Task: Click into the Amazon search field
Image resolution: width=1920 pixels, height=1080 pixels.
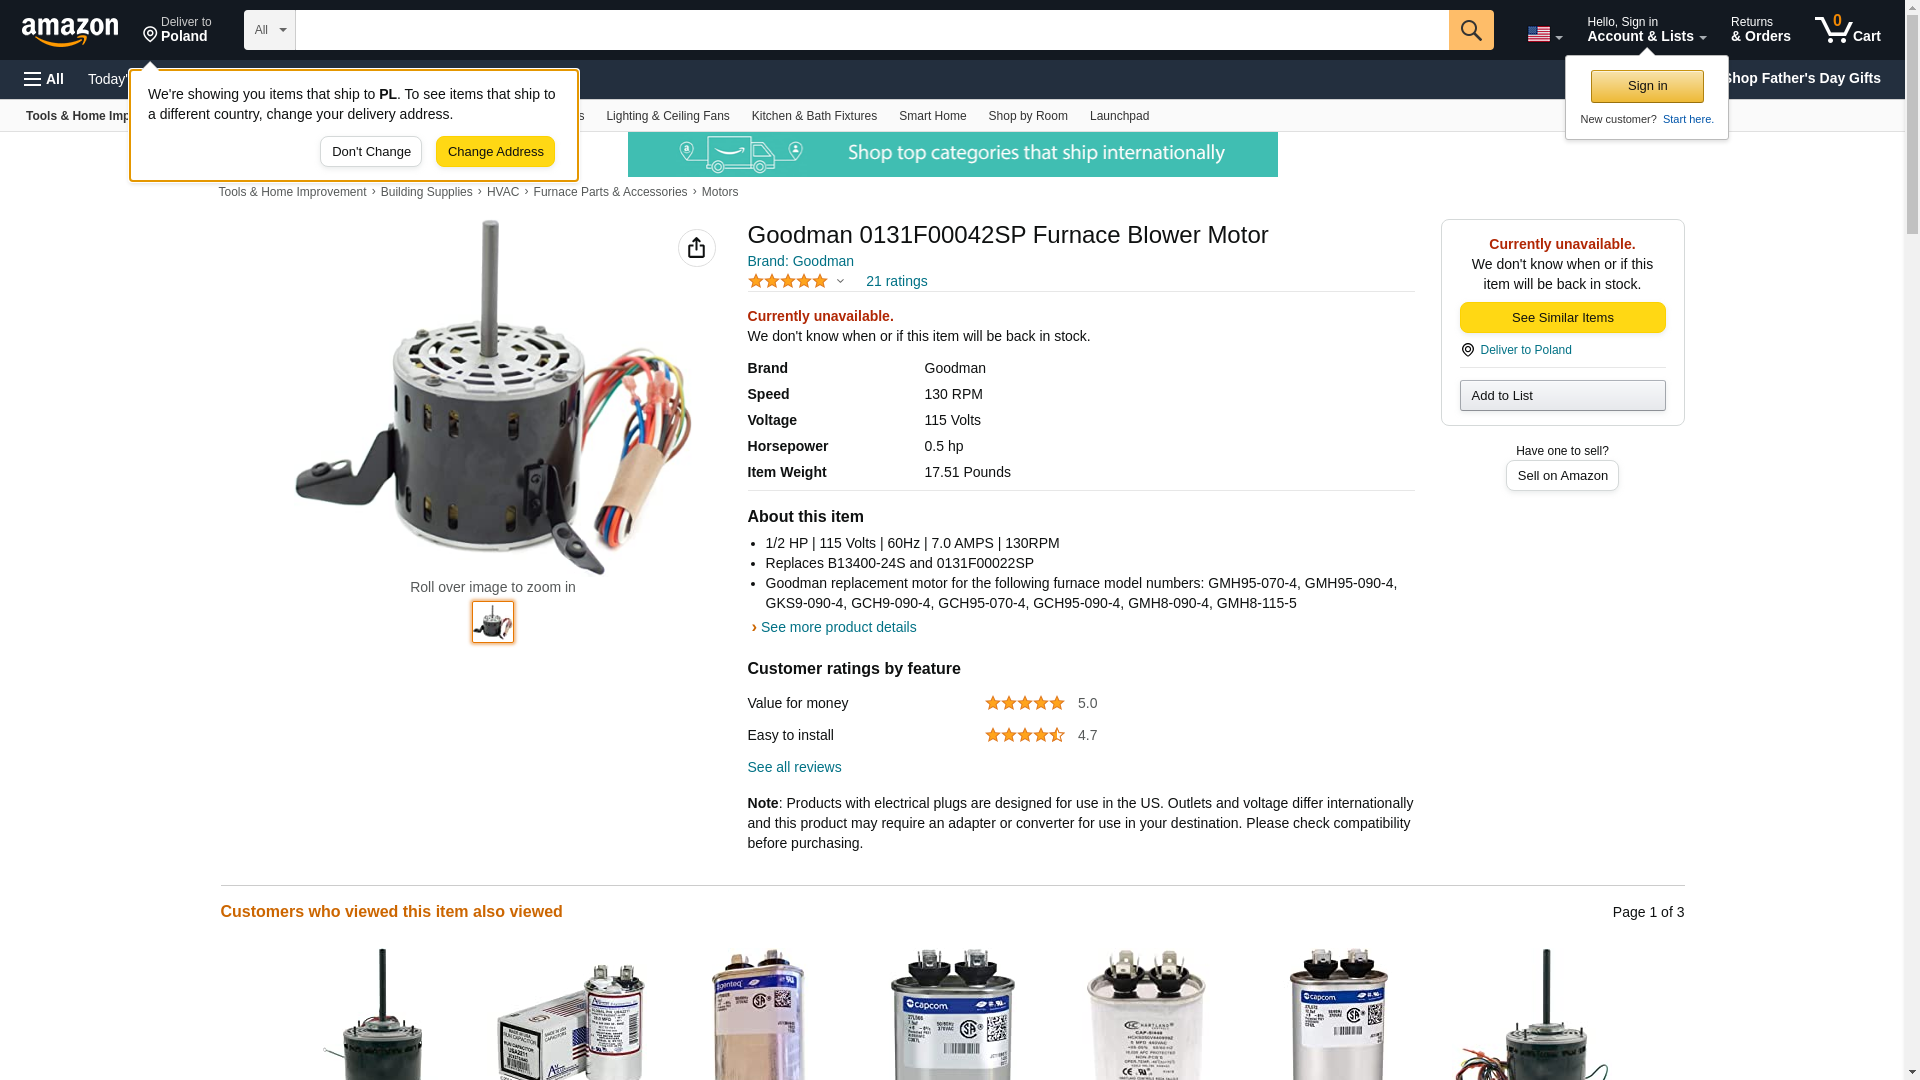Action: [872, 30]
